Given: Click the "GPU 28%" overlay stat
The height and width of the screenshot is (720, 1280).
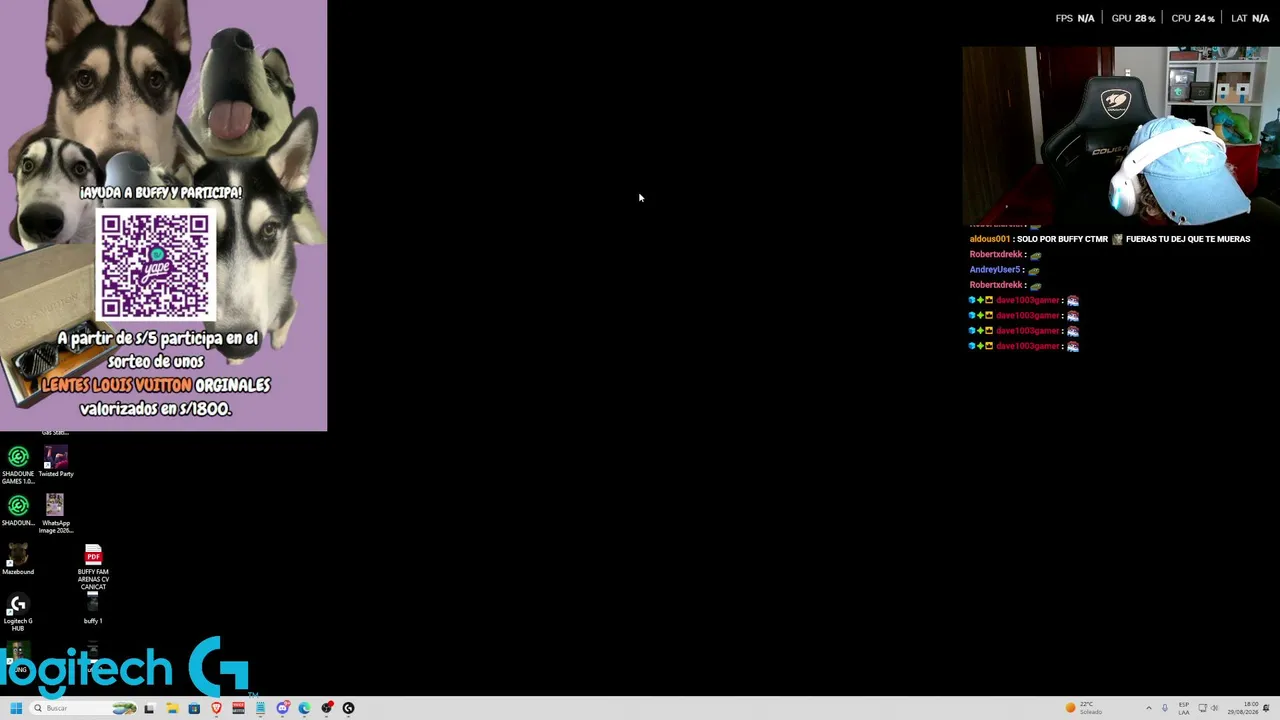Looking at the screenshot, I should [x=1134, y=18].
